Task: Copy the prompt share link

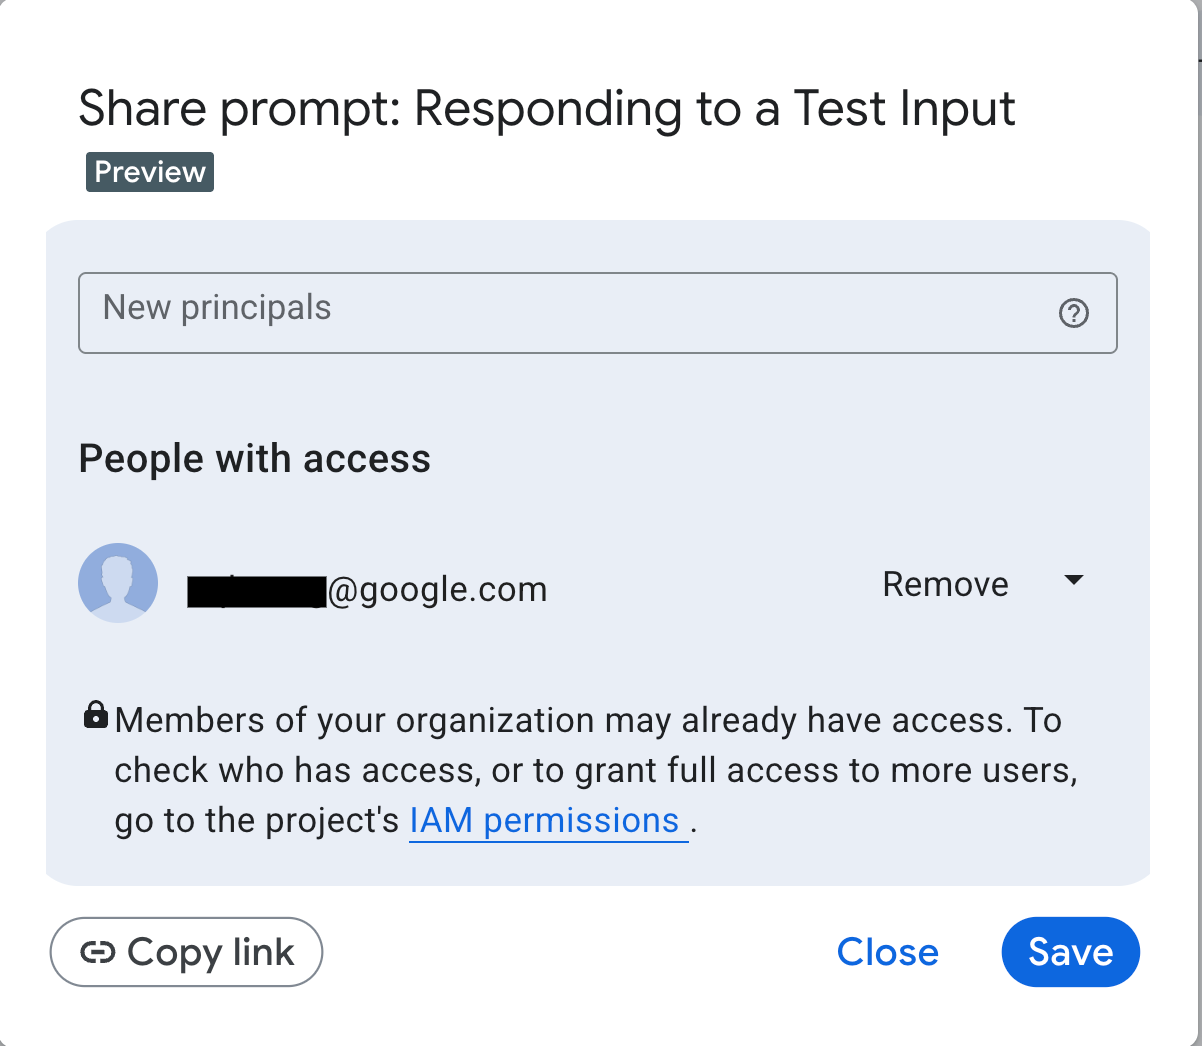Action: 186,951
